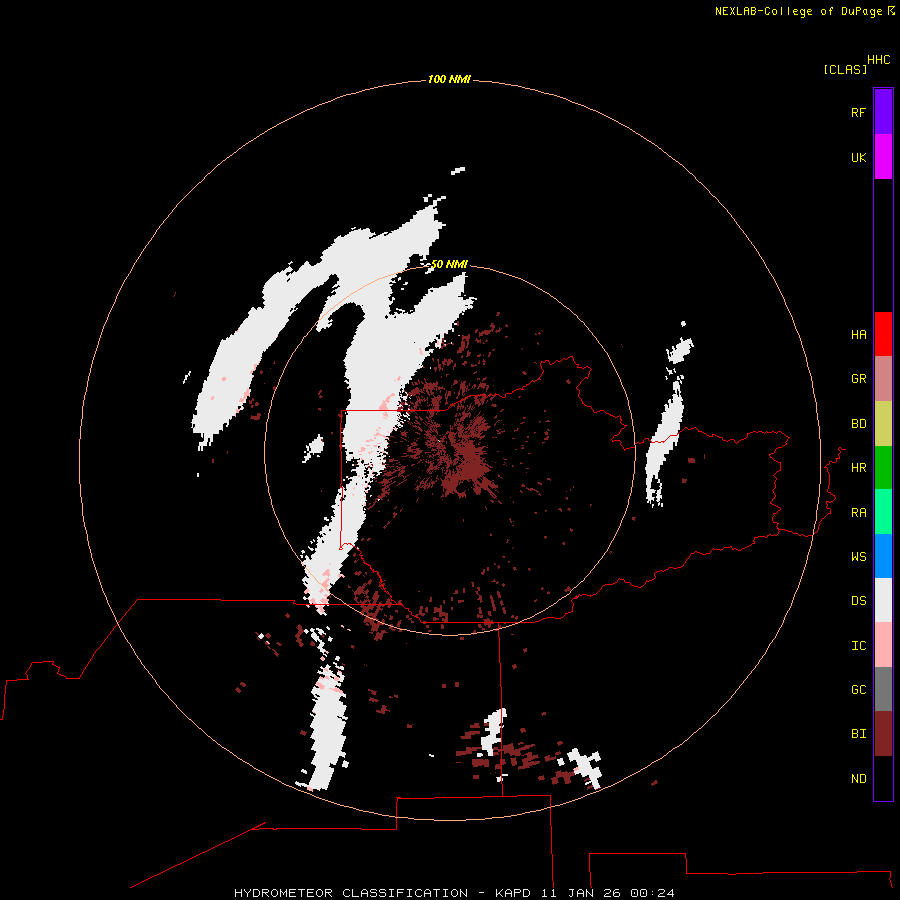Click the GC legend label
900x900 pixels.
click(x=858, y=690)
